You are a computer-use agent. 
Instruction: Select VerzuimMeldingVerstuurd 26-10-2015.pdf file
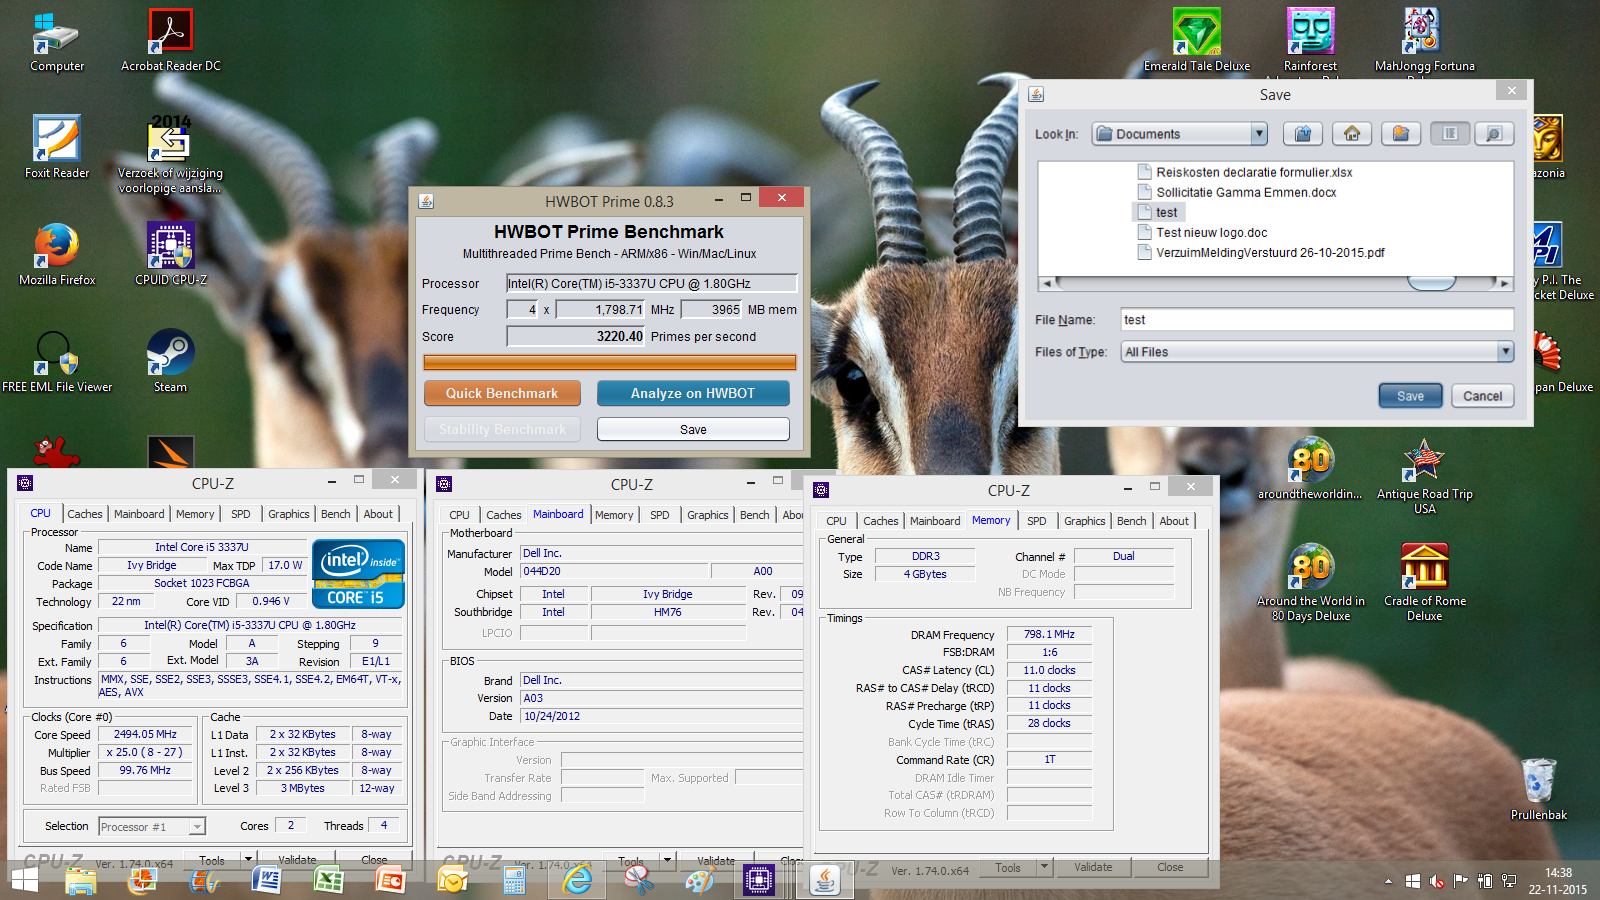pyautogui.click(x=1261, y=252)
